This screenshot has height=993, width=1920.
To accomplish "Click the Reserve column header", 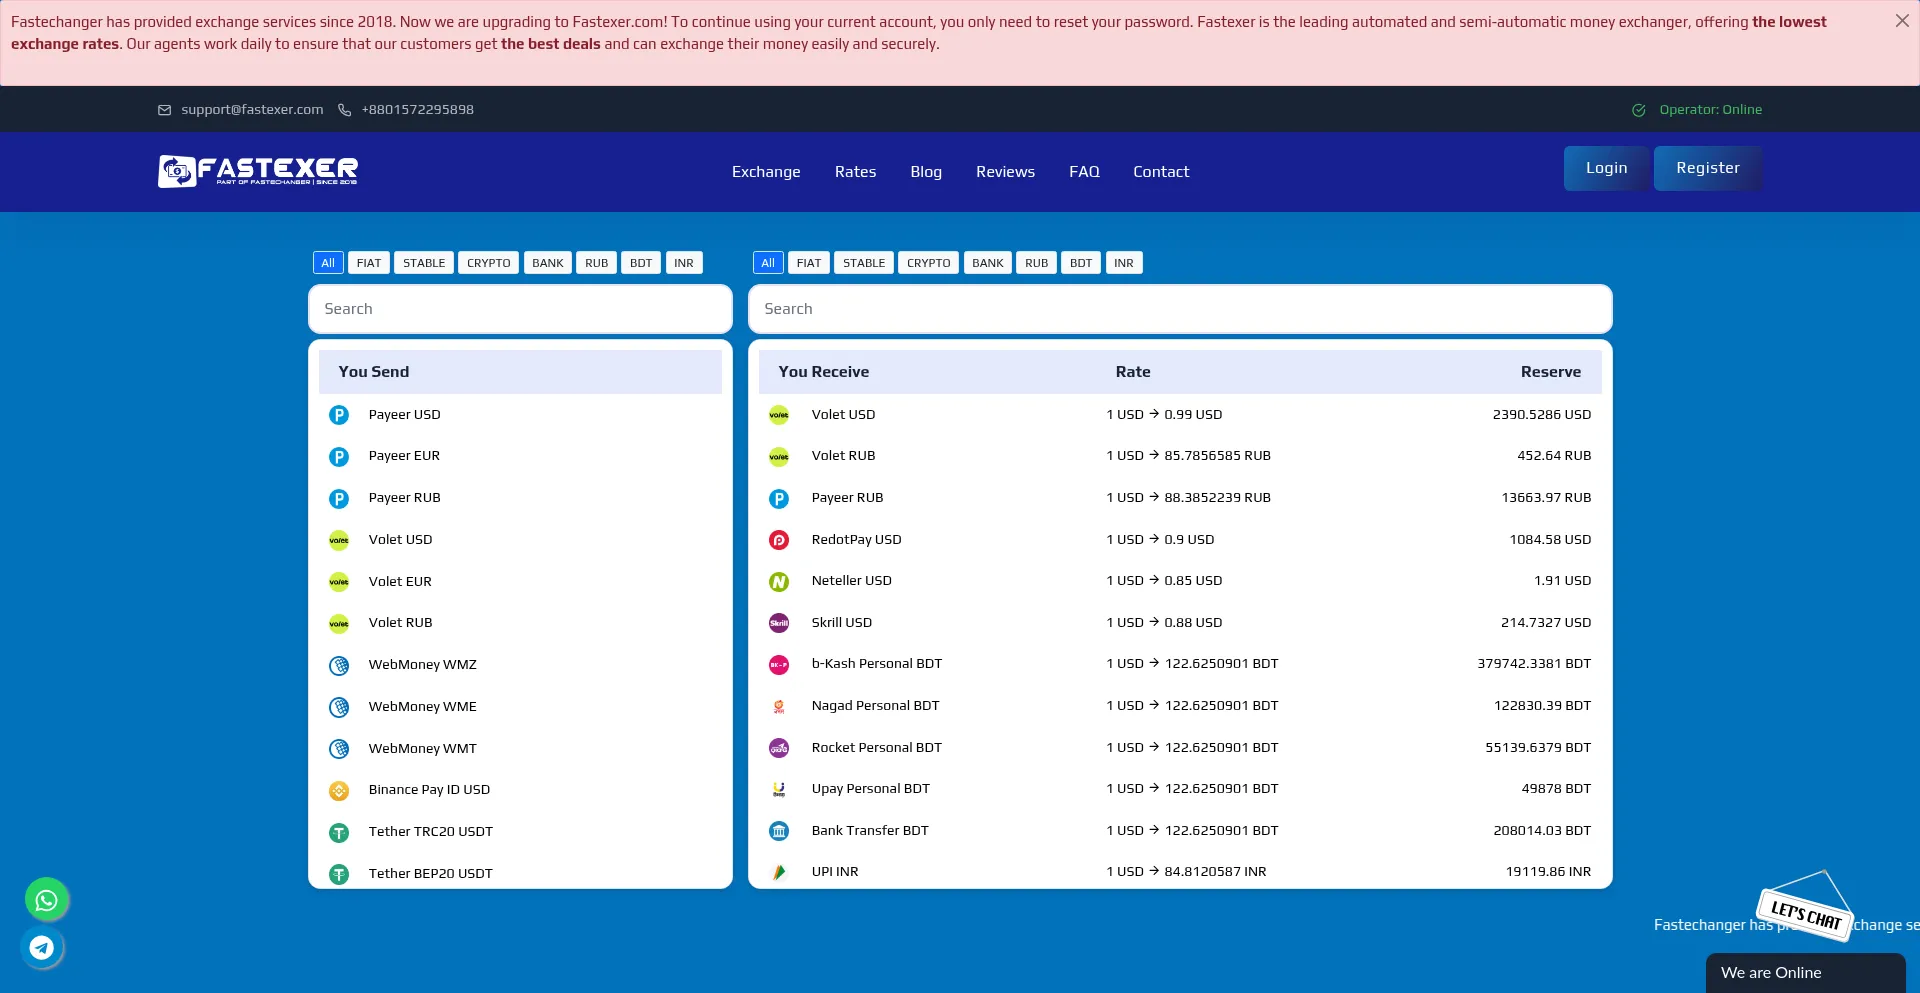I will pos(1550,372).
